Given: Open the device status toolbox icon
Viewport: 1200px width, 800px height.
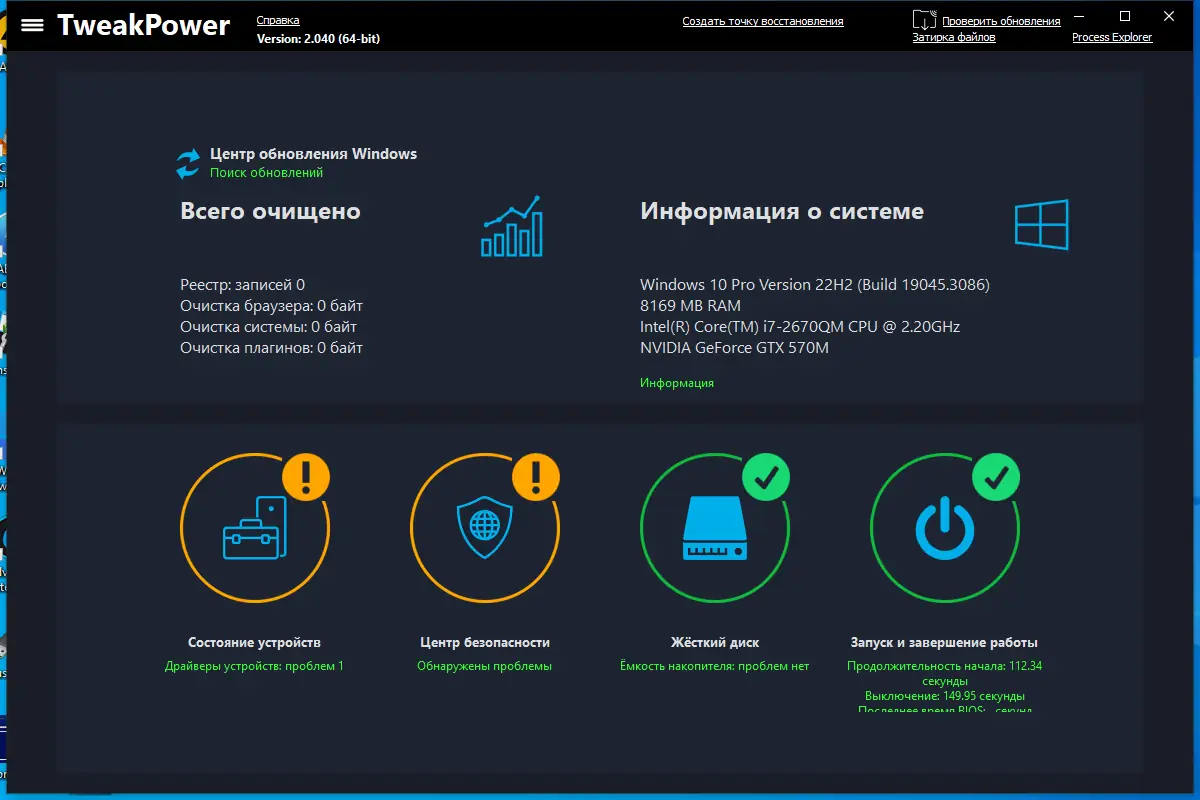Looking at the screenshot, I should click(255, 527).
